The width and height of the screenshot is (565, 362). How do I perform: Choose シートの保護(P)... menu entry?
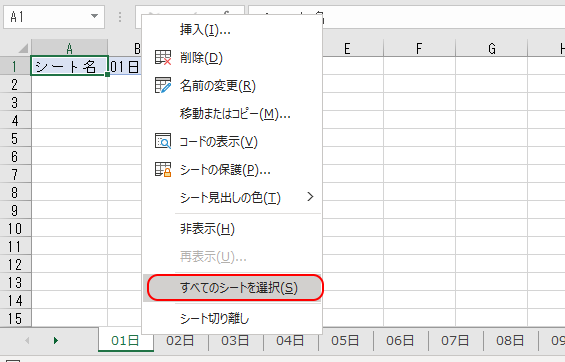(232, 170)
